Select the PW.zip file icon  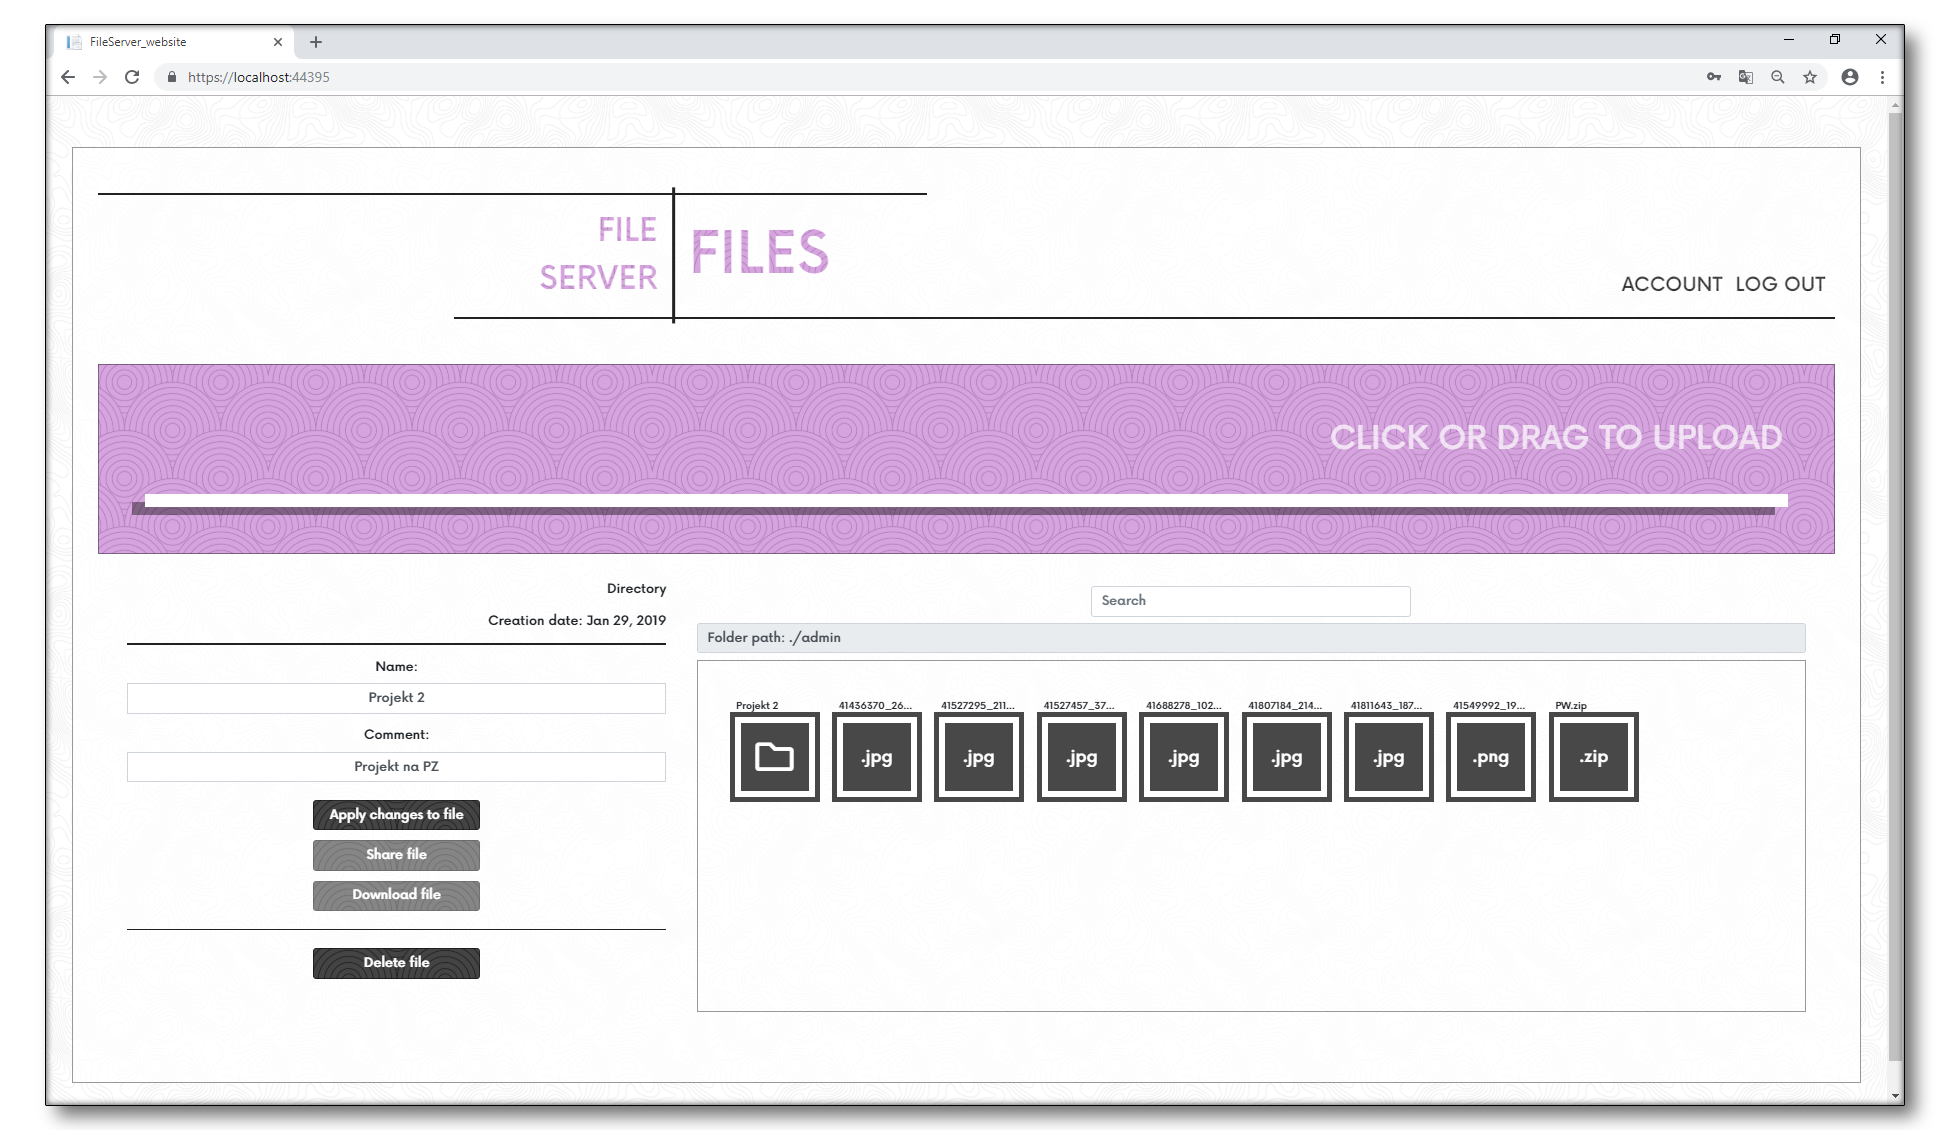(x=1594, y=757)
